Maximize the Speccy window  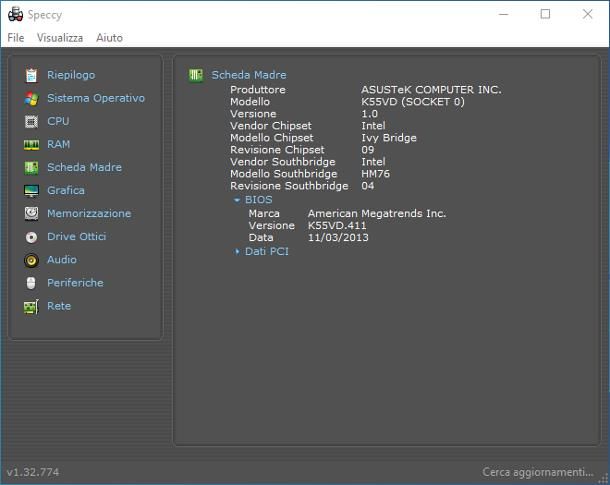545,14
